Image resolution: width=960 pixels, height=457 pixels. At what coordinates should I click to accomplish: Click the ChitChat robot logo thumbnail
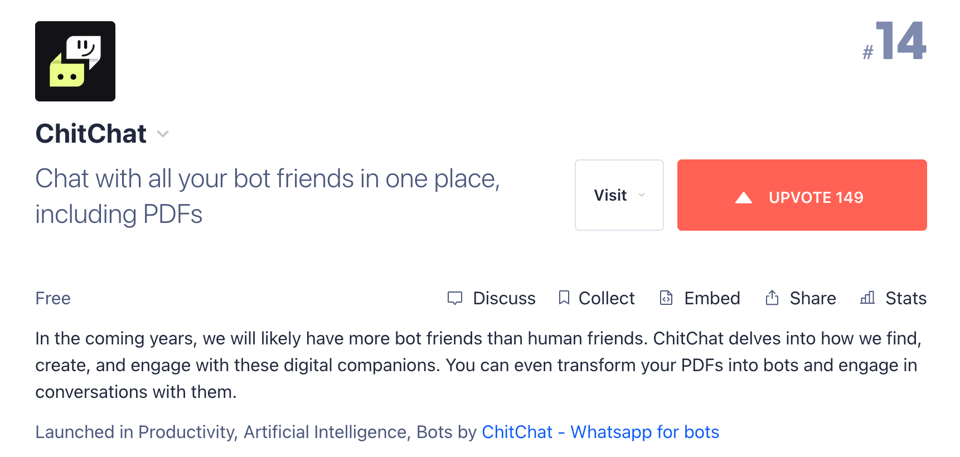pos(75,61)
